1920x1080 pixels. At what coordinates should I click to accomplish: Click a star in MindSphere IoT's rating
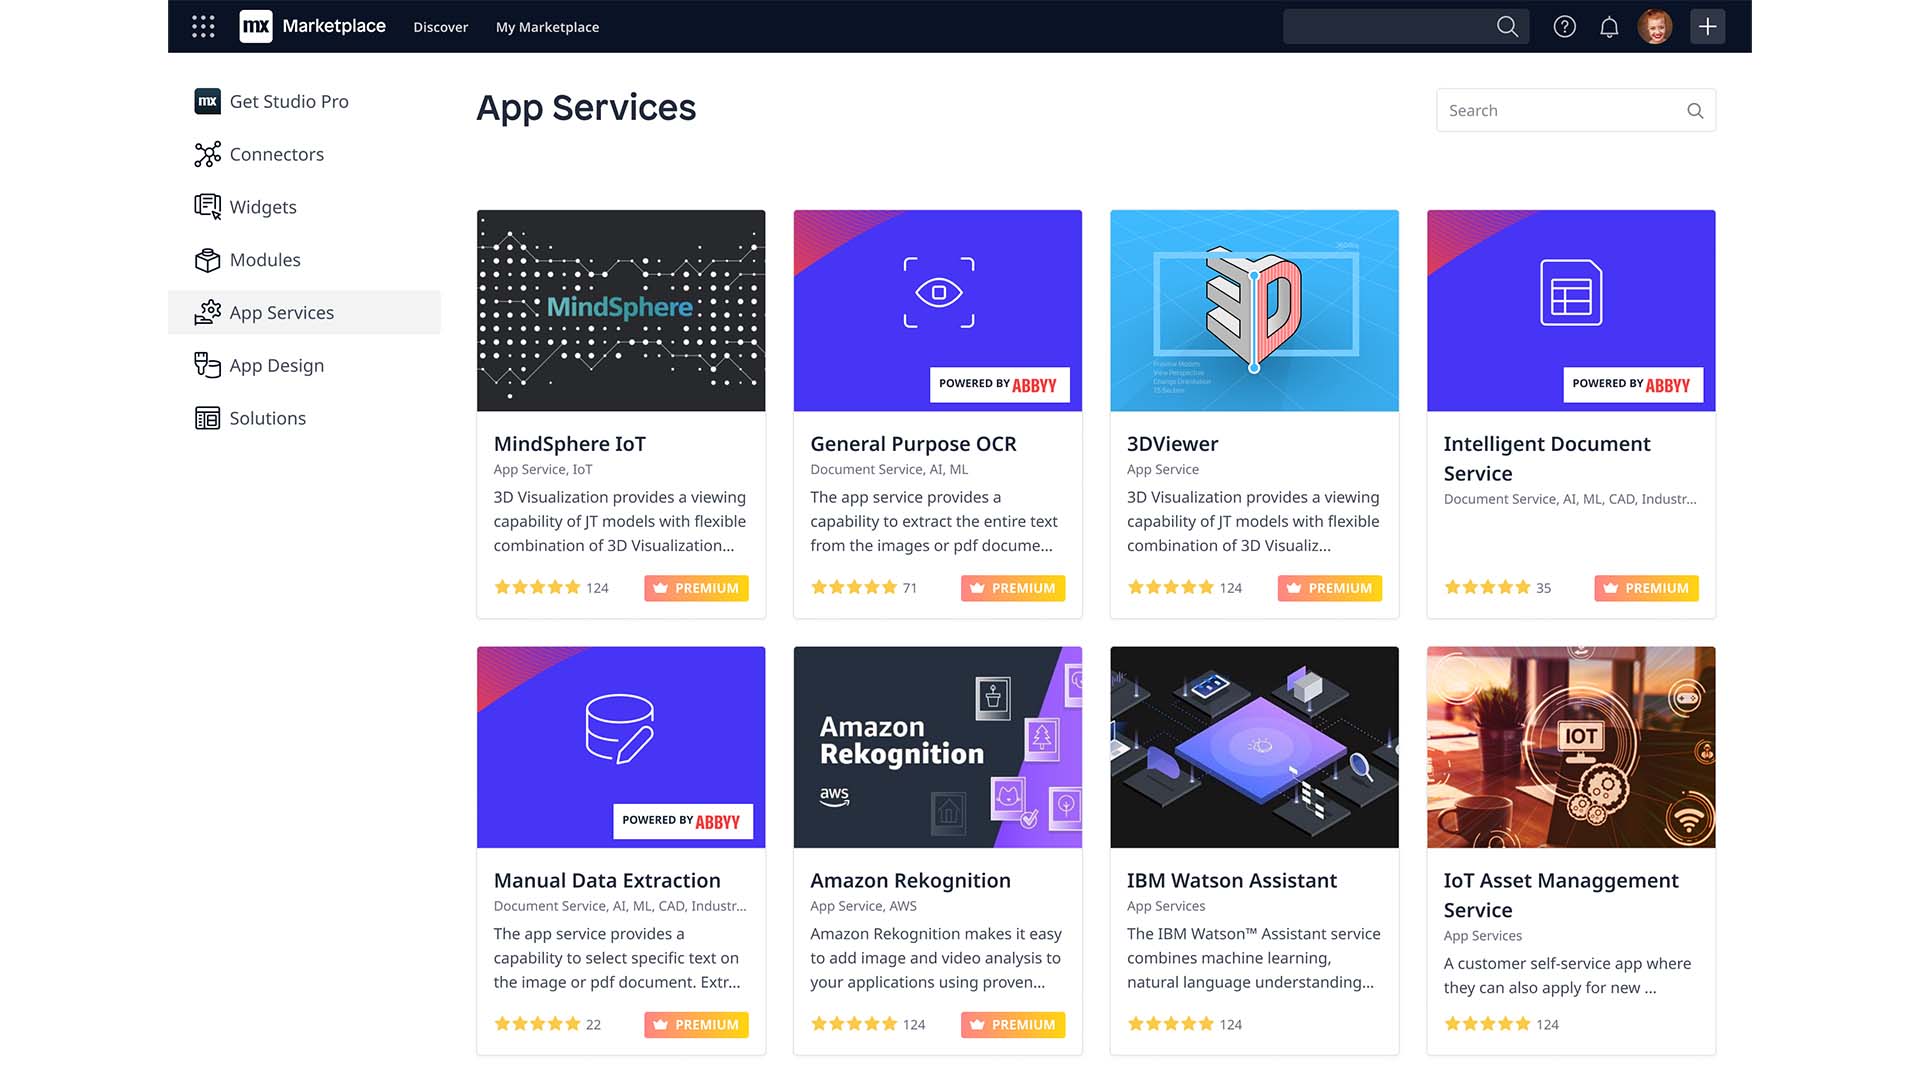click(x=537, y=587)
